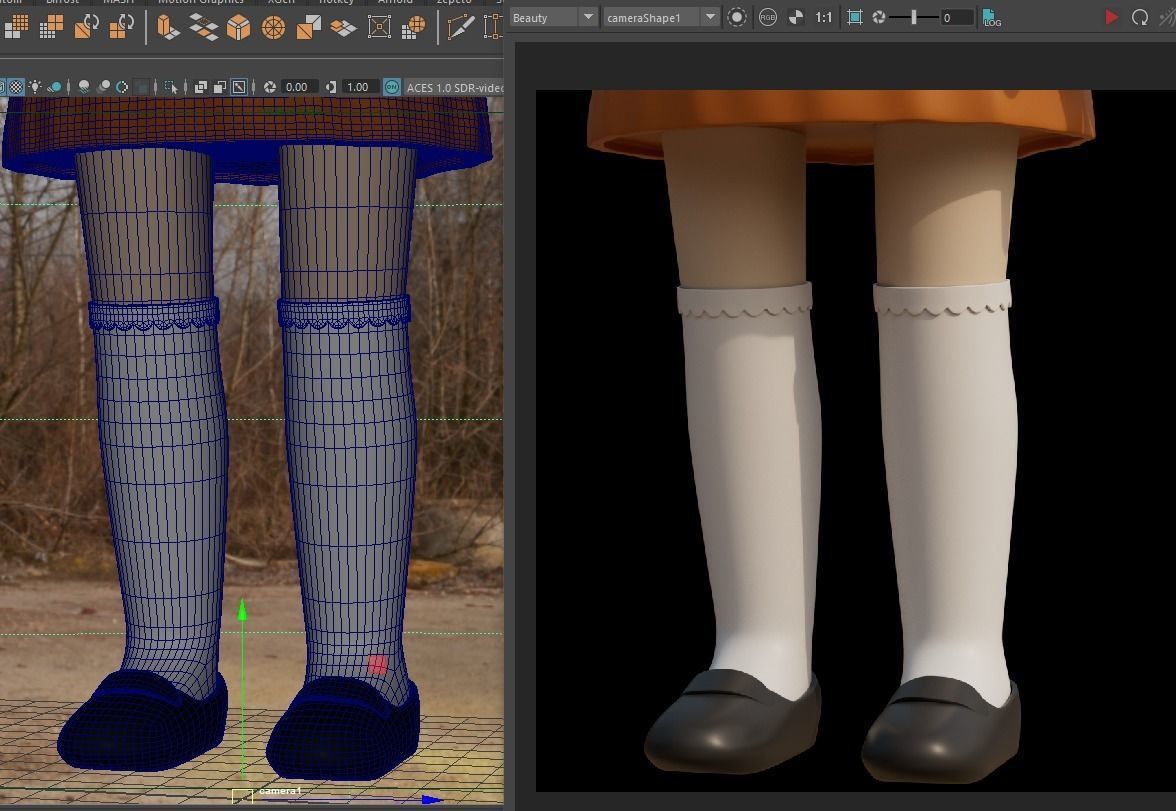This screenshot has width=1176, height=811.
Task: Switch to the XGen shelf tab
Action: [x=281, y=2]
